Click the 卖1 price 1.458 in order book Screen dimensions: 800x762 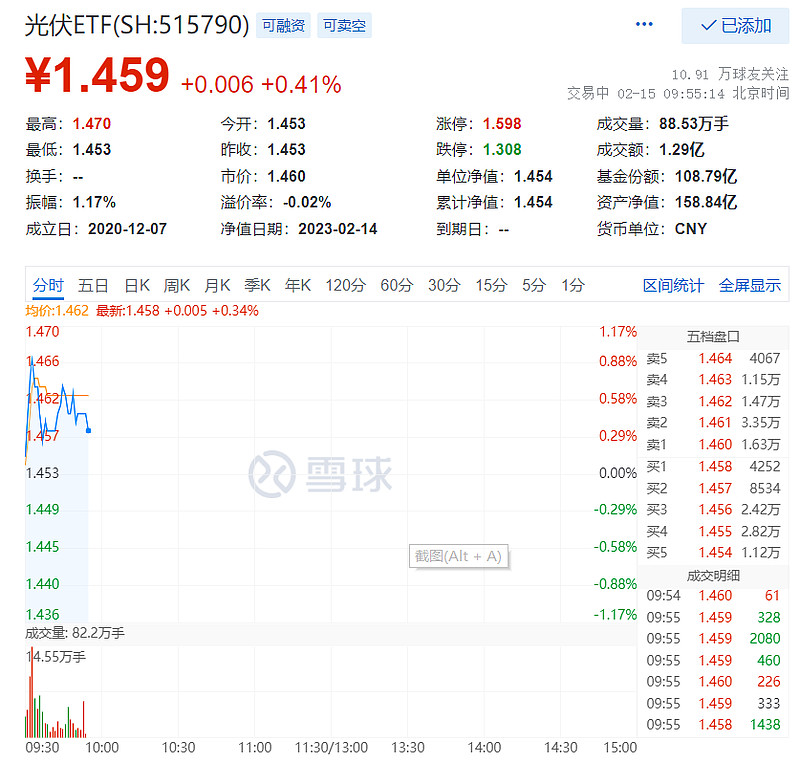(714, 466)
